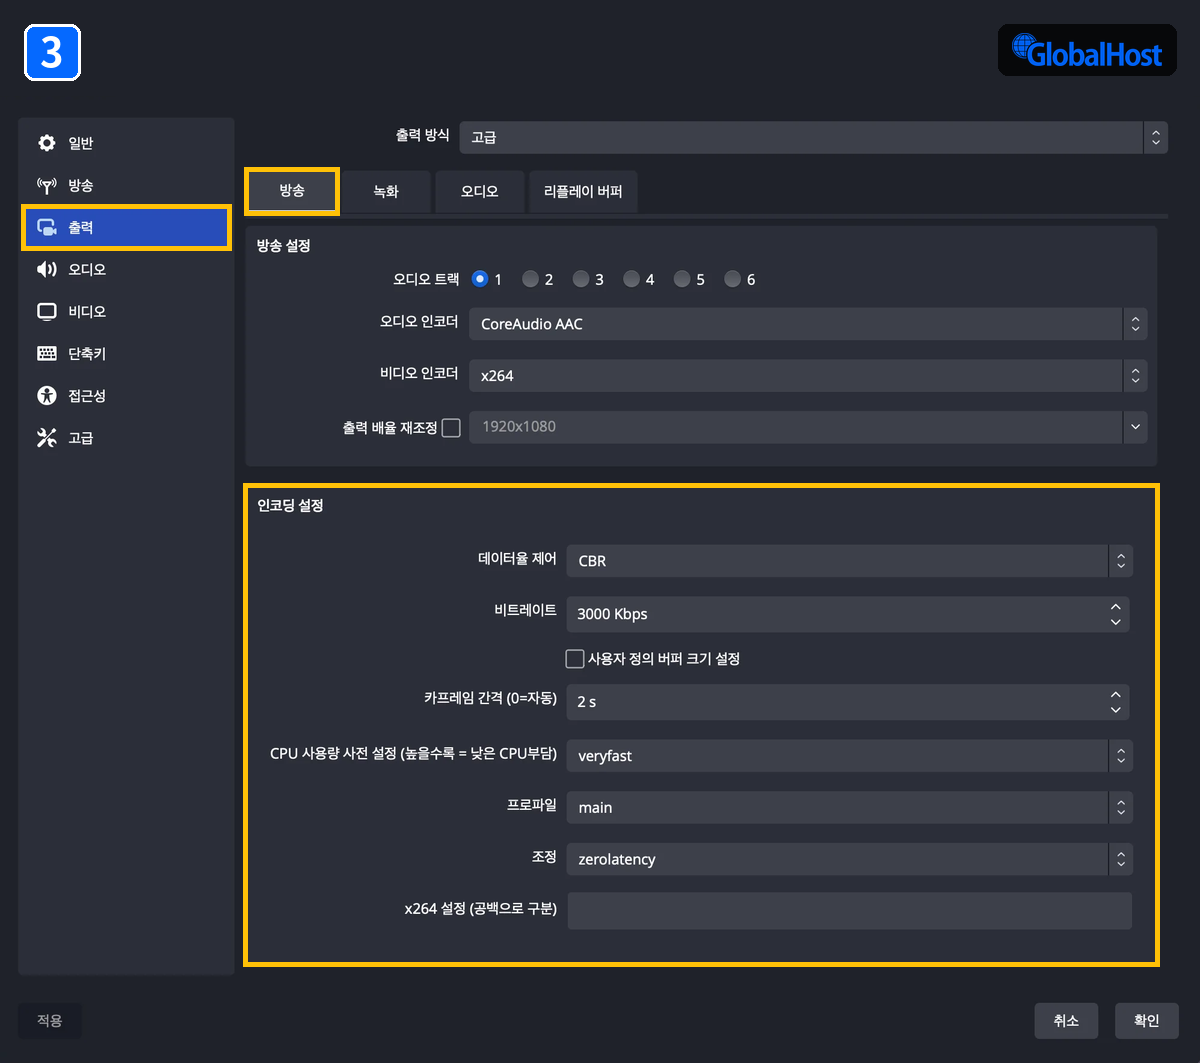
Task: Switch to the 녹화 tab
Action: (386, 191)
